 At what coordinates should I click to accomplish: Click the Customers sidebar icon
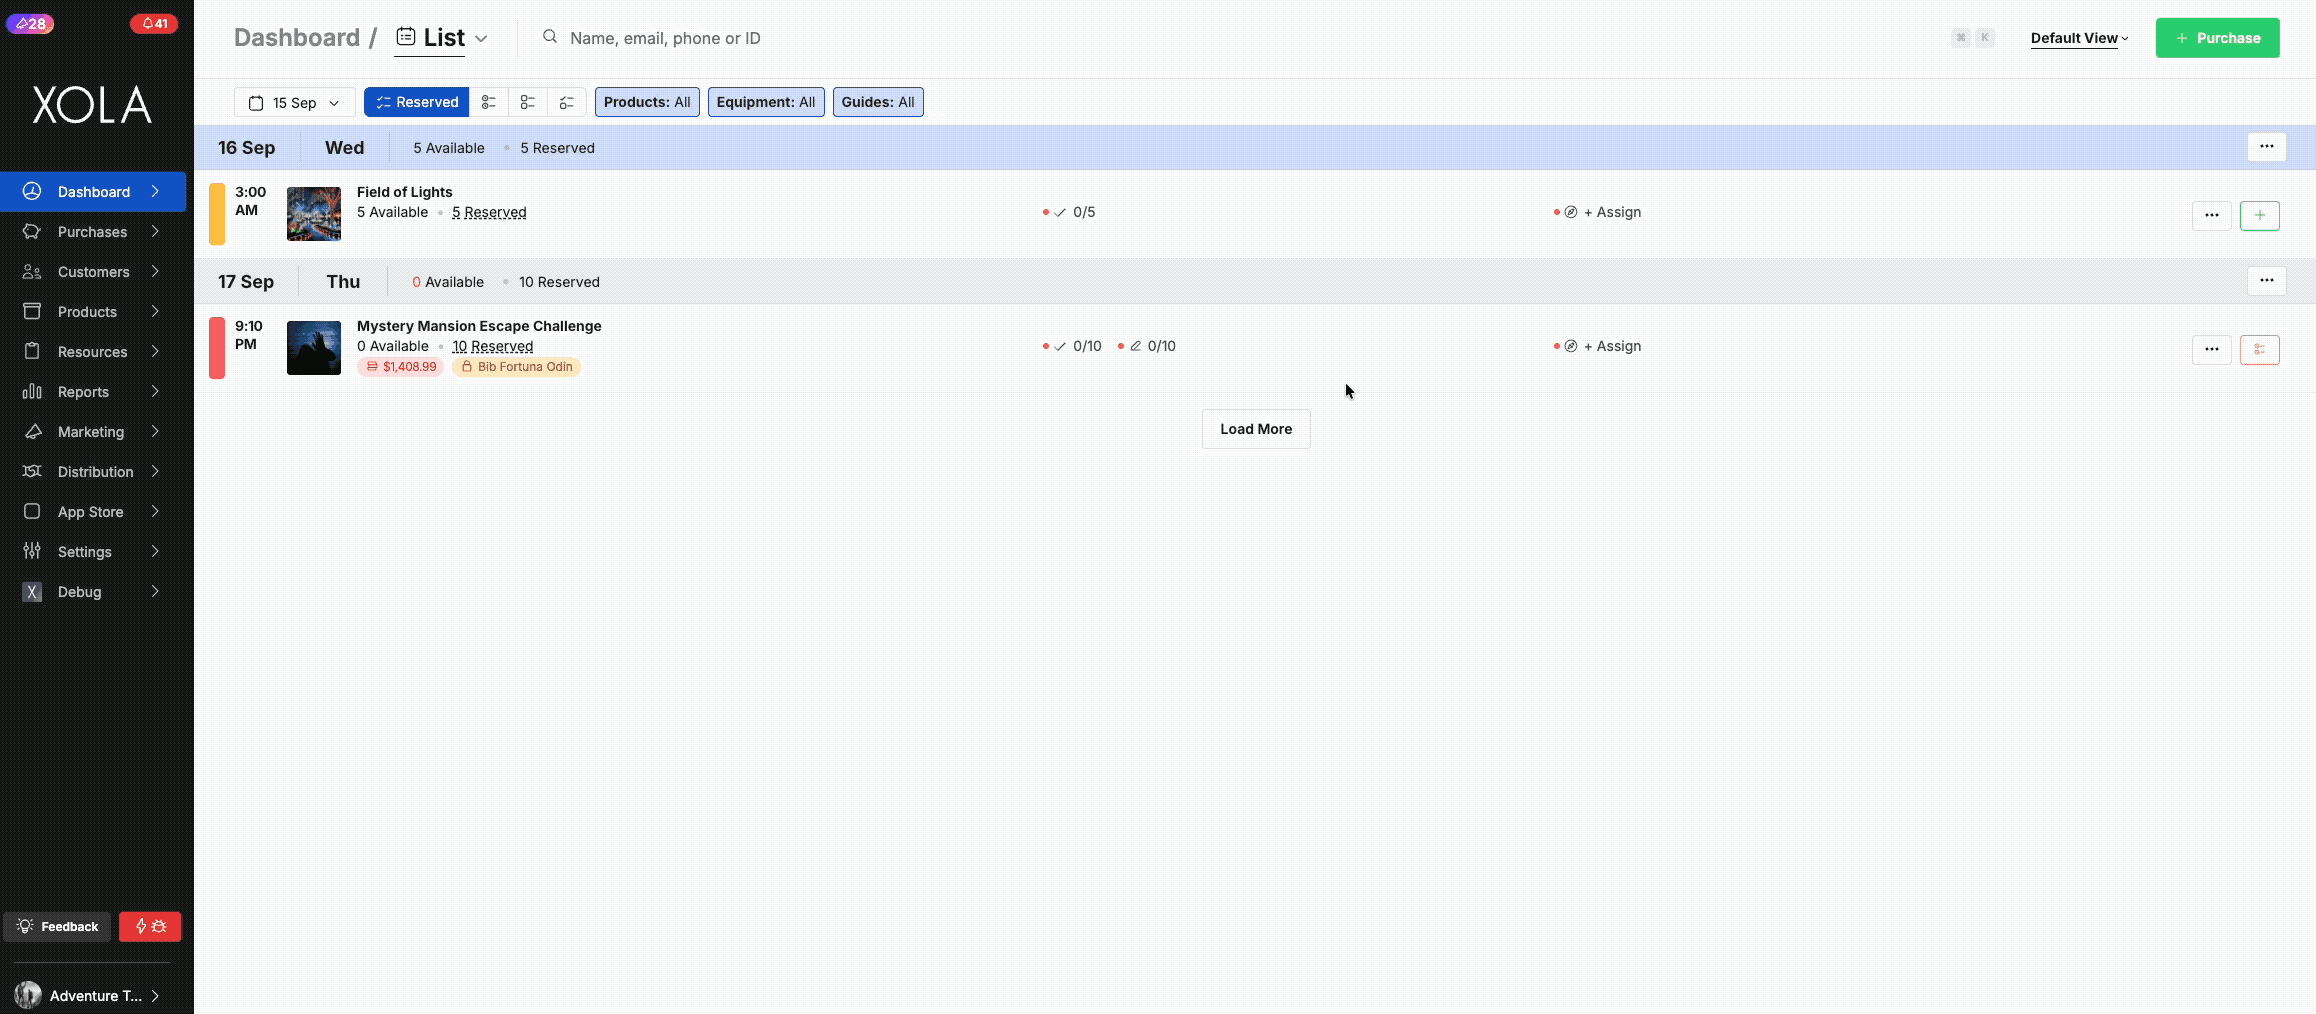click(32, 271)
